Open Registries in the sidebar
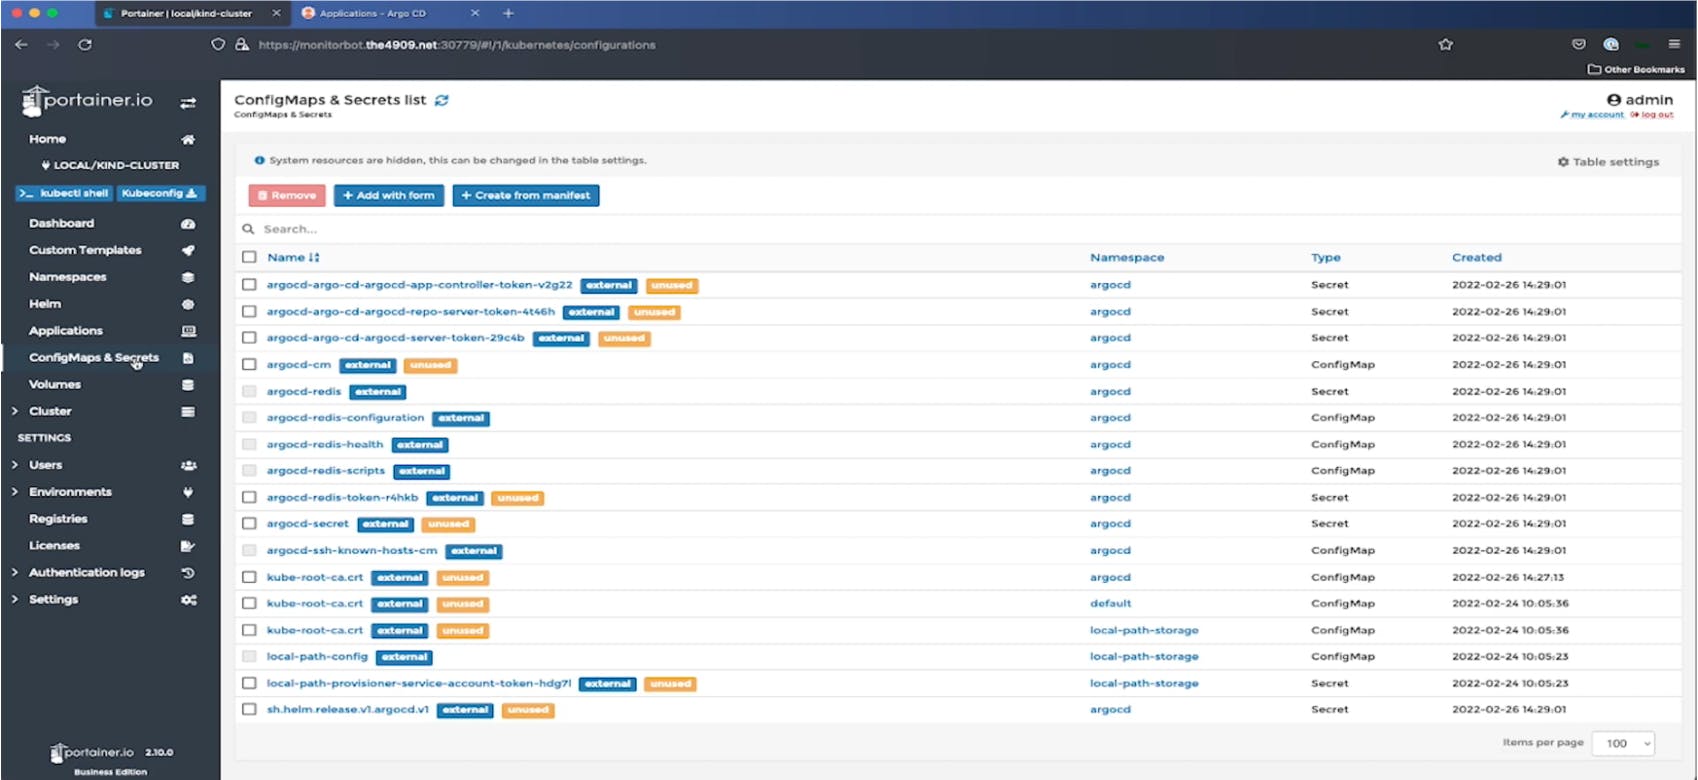Image resolution: width=1698 pixels, height=780 pixels. [x=58, y=519]
